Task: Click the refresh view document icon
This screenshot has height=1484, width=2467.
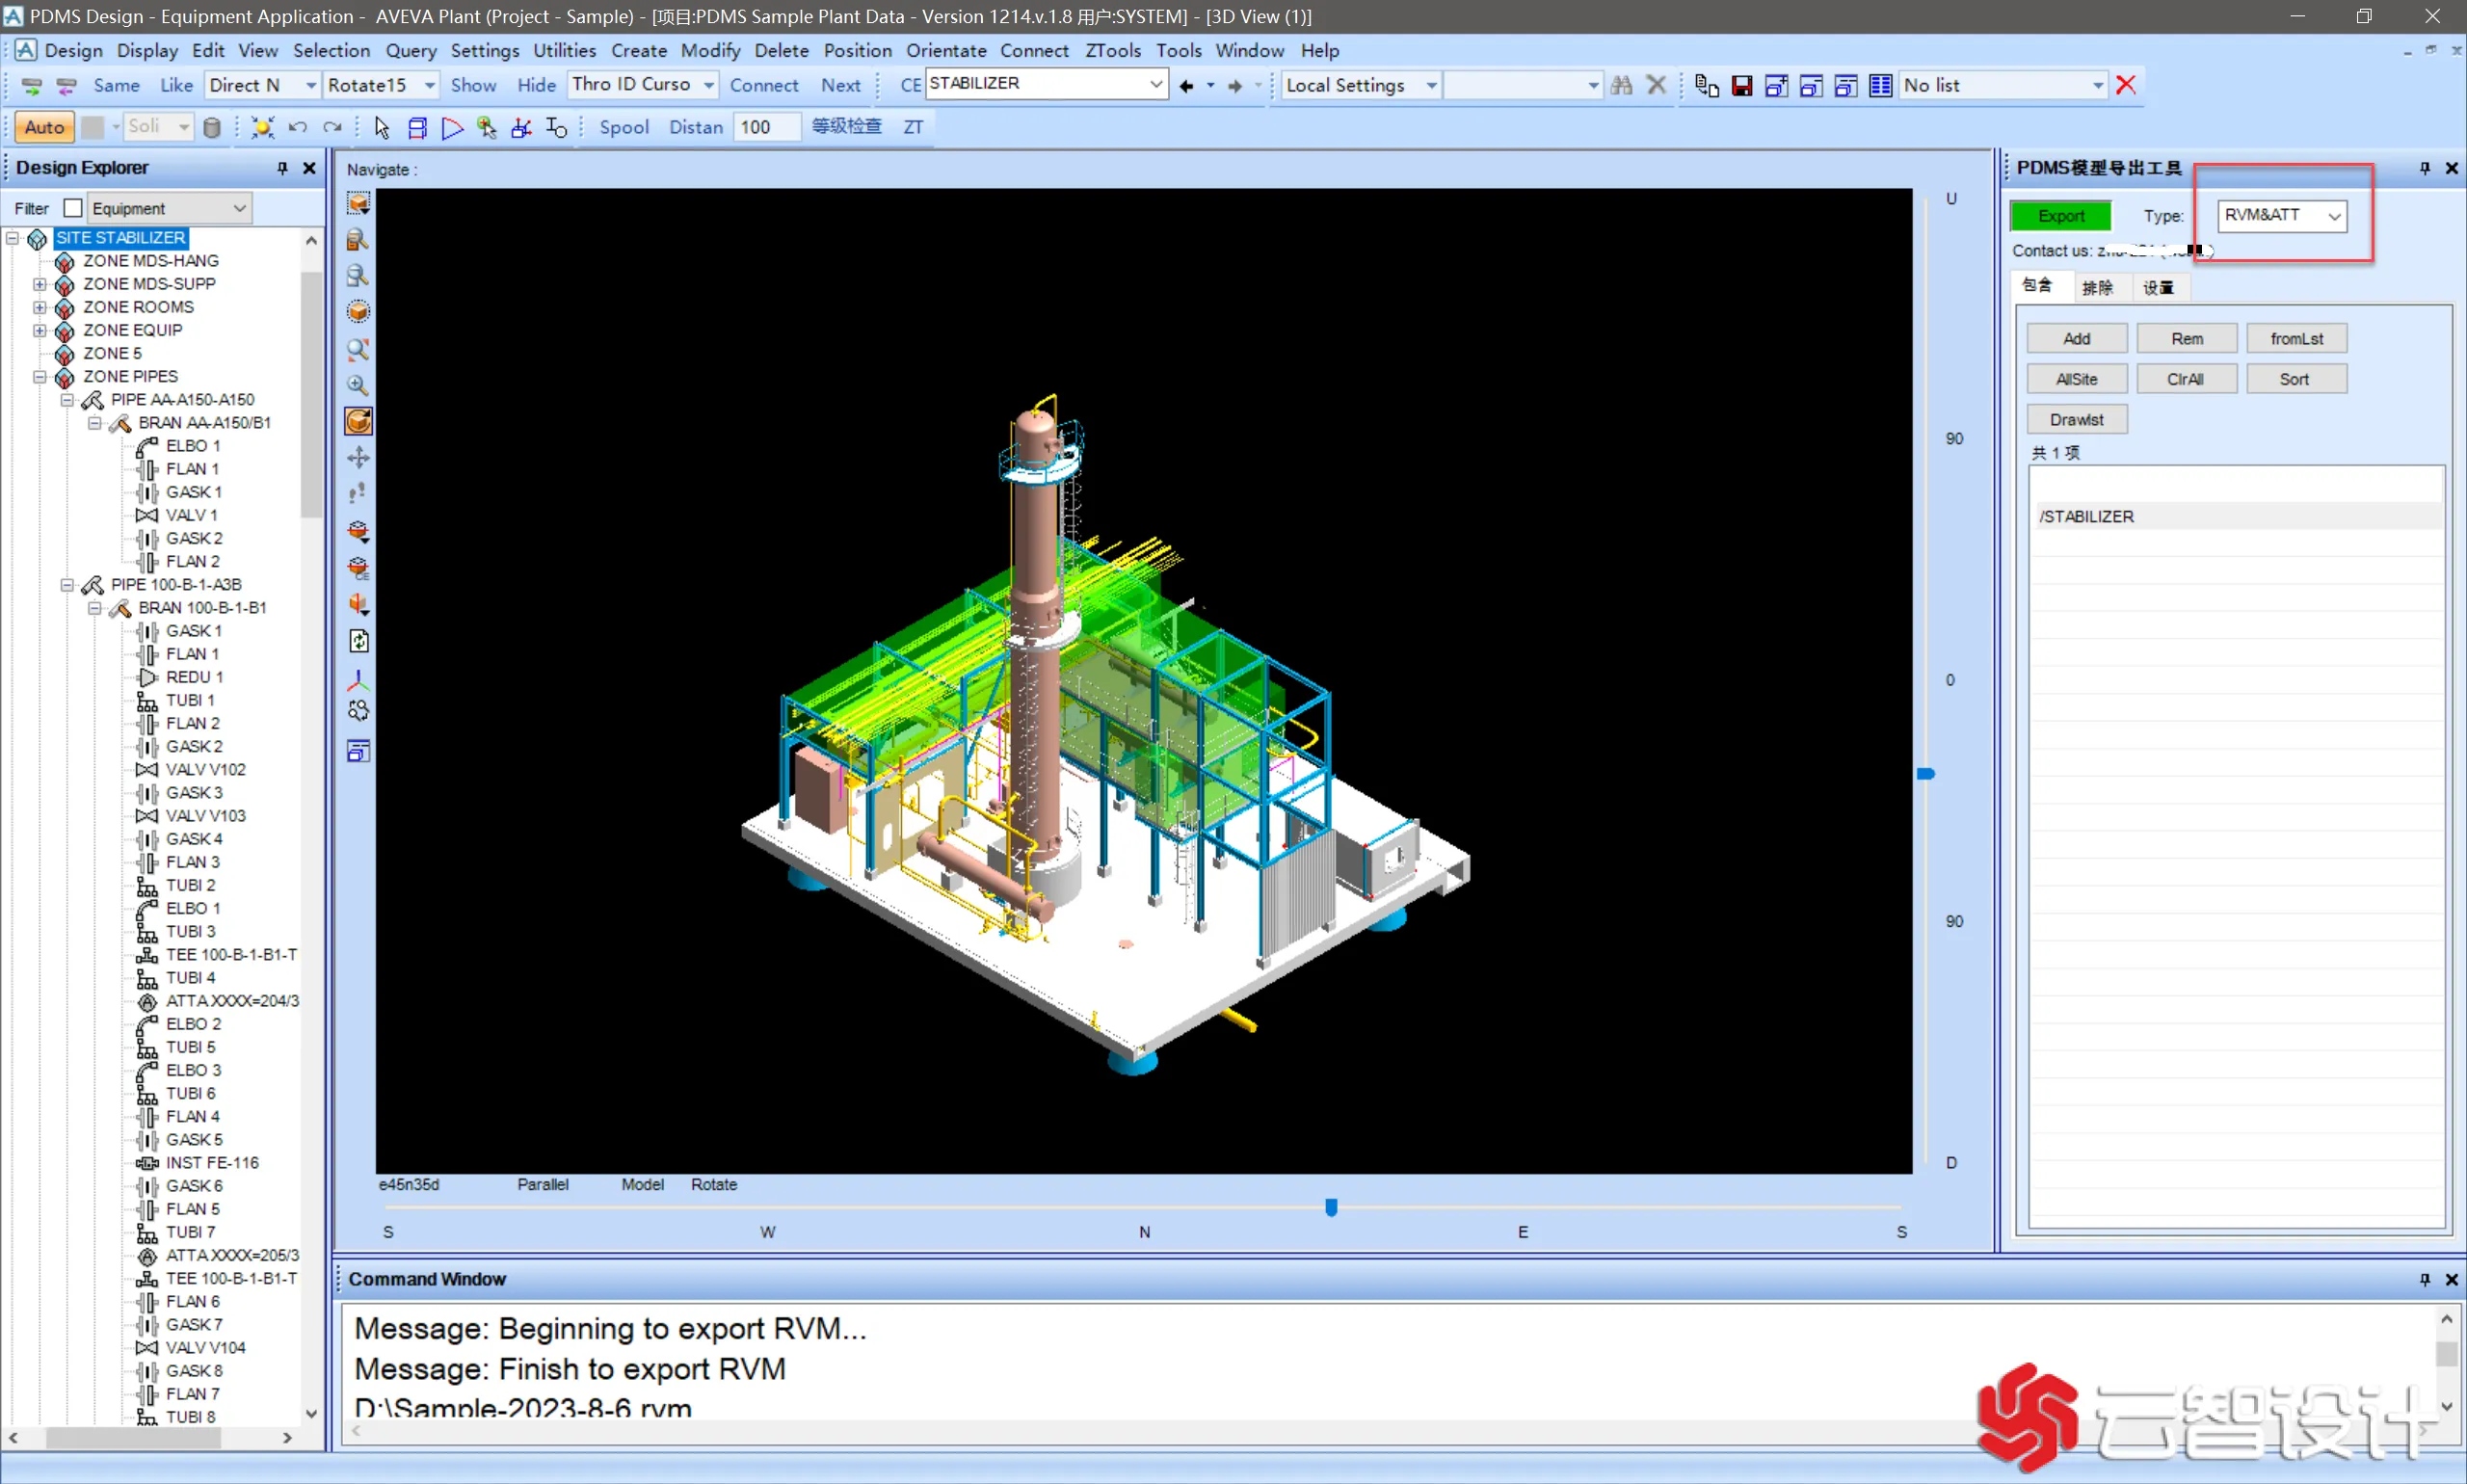Action: (358, 641)
